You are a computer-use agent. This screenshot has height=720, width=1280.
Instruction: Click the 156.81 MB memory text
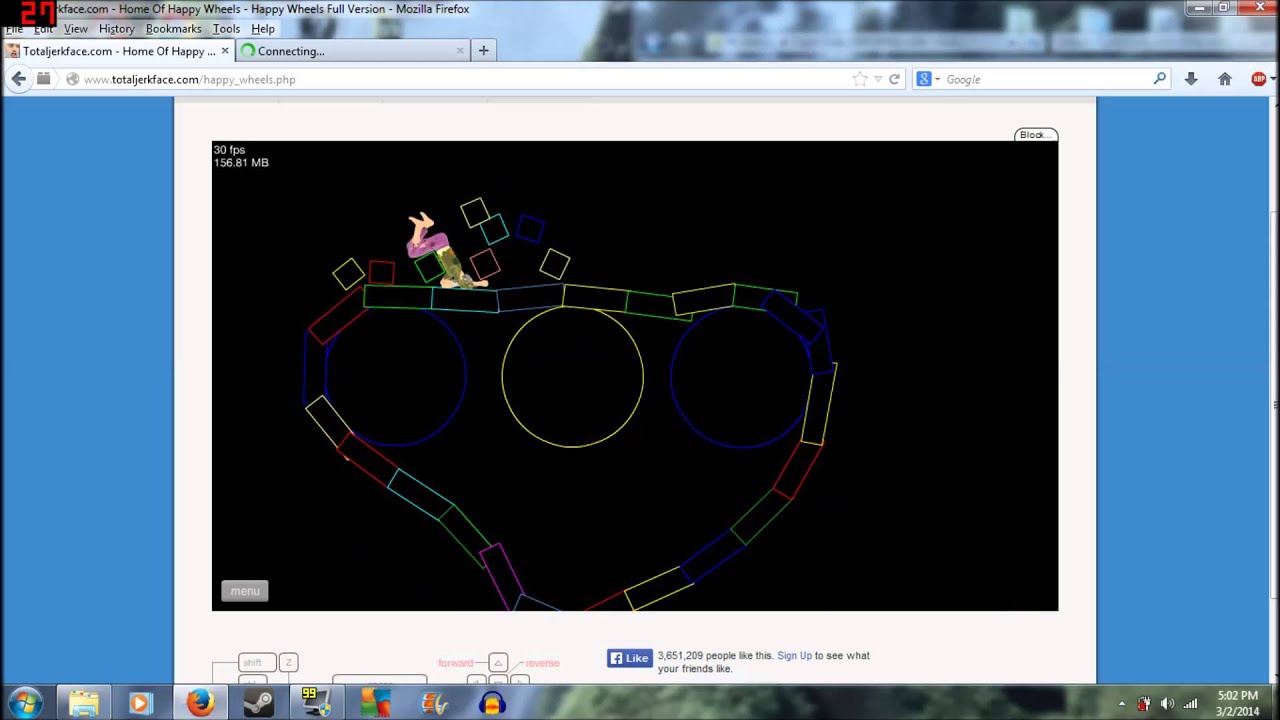pos(241,163)
